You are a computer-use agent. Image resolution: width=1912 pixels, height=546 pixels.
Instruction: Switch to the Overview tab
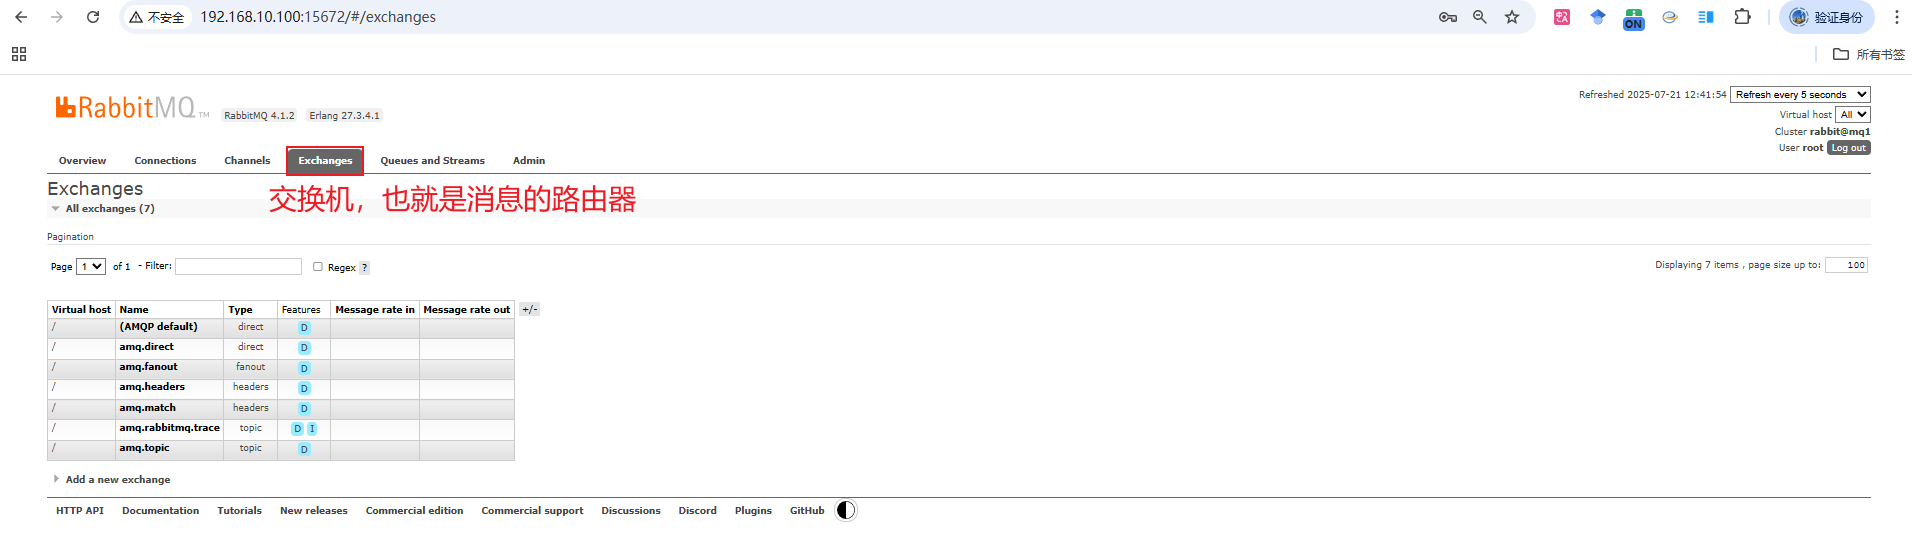click(x=82, y=160)
